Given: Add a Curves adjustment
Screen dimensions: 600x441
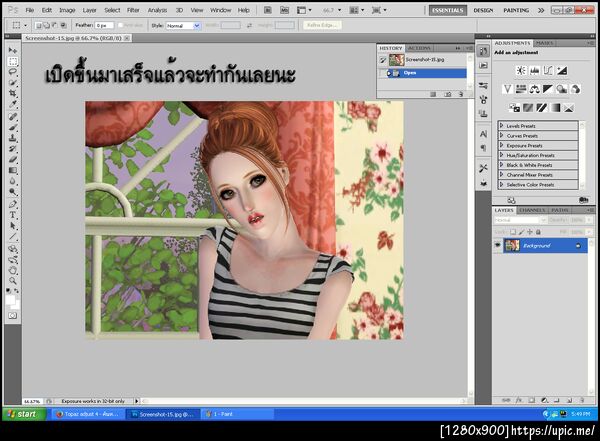Looking at the screenshot, I should click(548, 70).
